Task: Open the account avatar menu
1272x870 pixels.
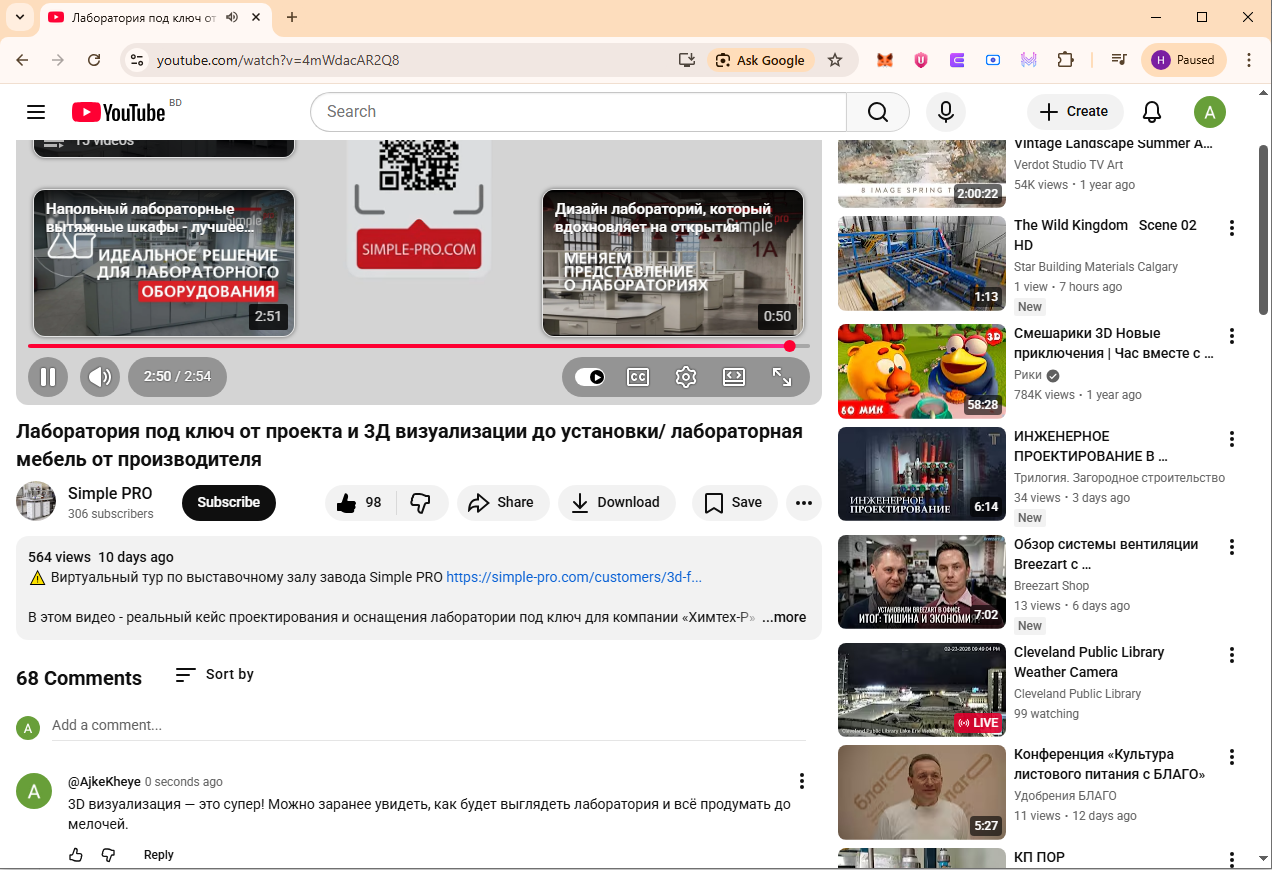Action: [1210, 112]
